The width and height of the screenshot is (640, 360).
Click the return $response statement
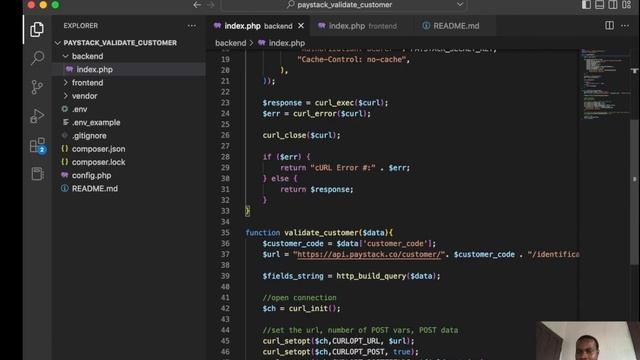coord(317,189)
